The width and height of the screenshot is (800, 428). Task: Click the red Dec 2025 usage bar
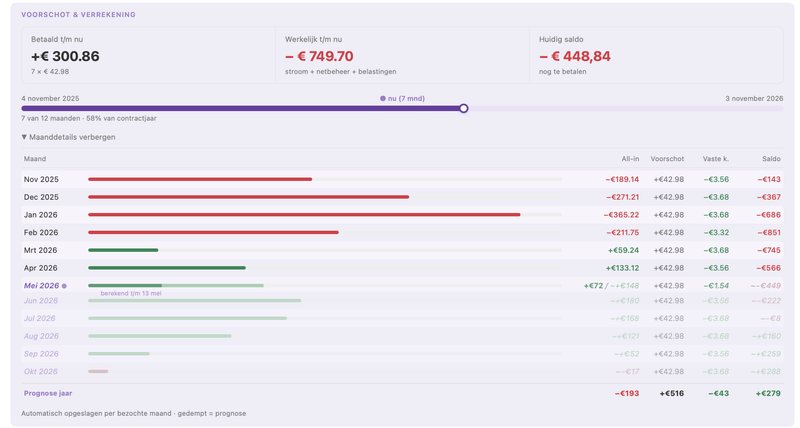click(248, 197)
